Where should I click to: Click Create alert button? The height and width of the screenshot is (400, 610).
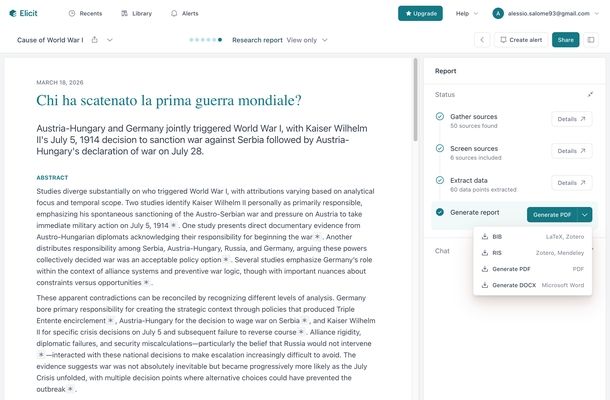[521, 40]
